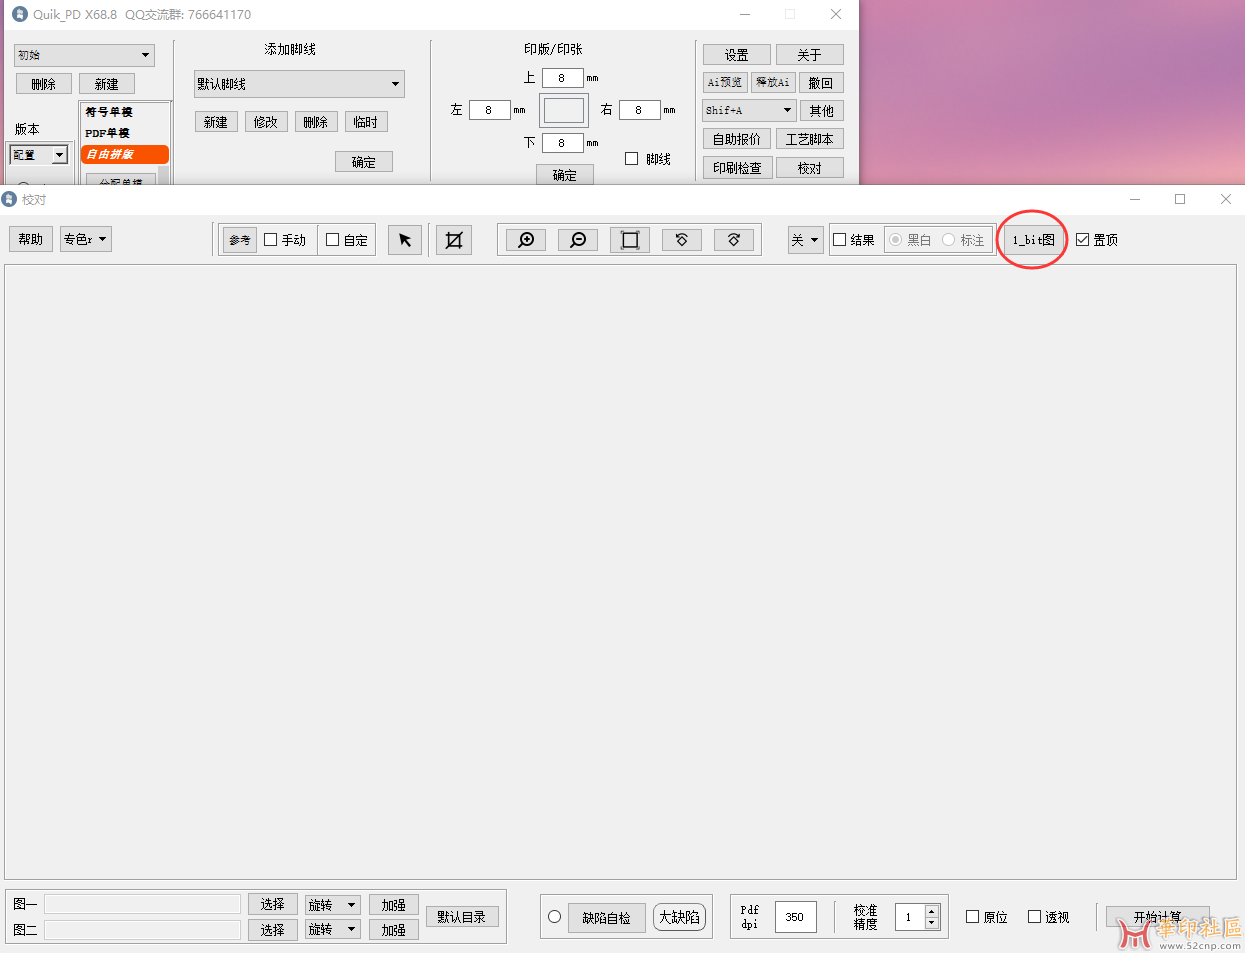Screen dimensions: 1245x953
Task: Select PDF单模 in the template list
Action: 108,133
